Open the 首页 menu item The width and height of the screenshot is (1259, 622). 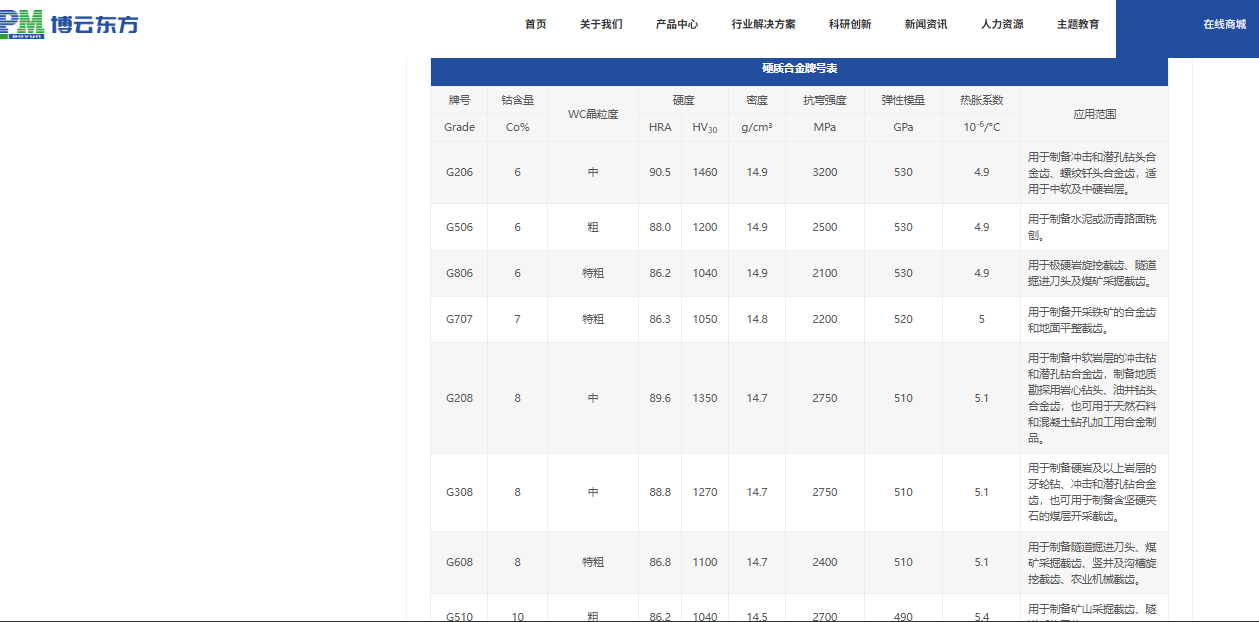(x=536, y=24)
